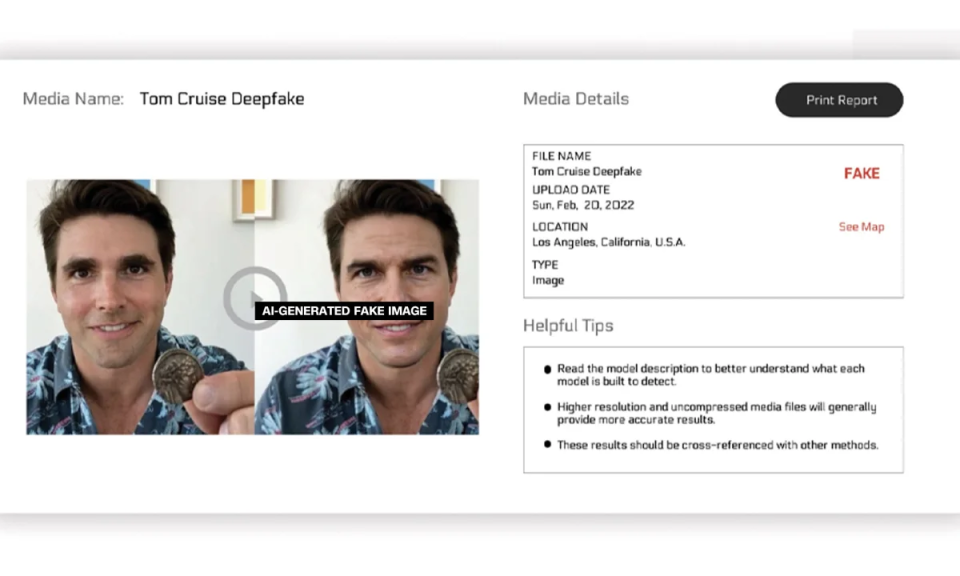Click the 'LOCATION' field label
This screenshot has height=576, width=960.
(x=560, y=226)
